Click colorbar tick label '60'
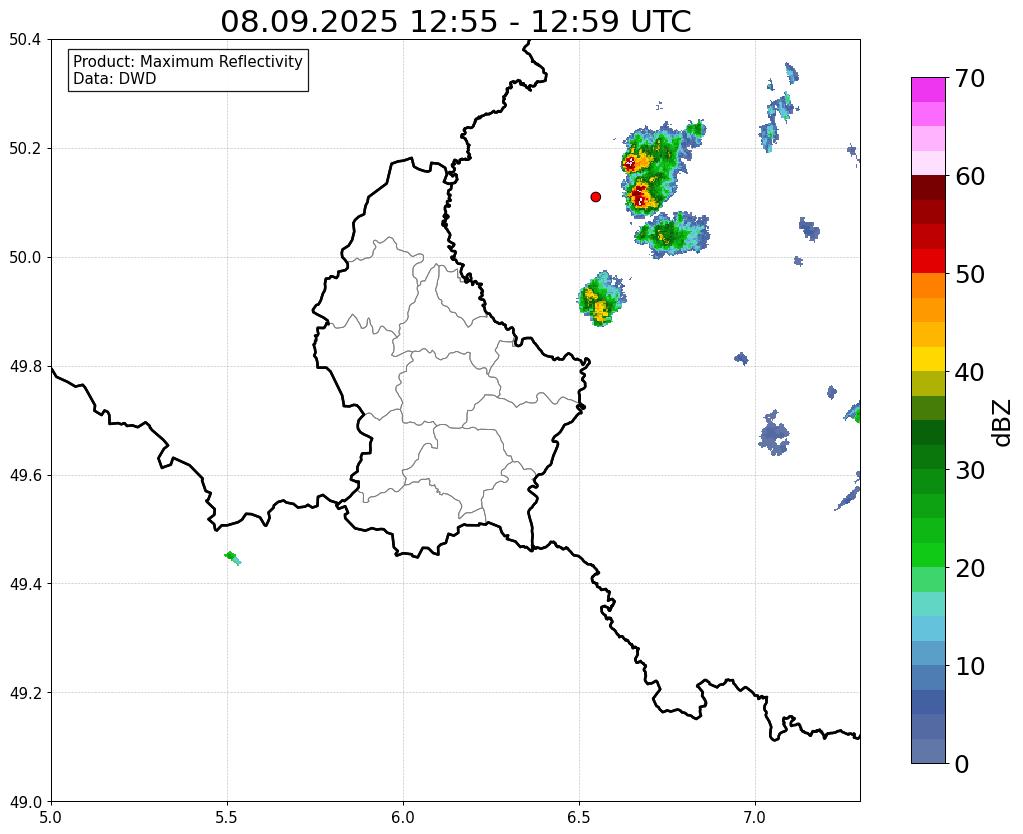 tap(970, 176)
